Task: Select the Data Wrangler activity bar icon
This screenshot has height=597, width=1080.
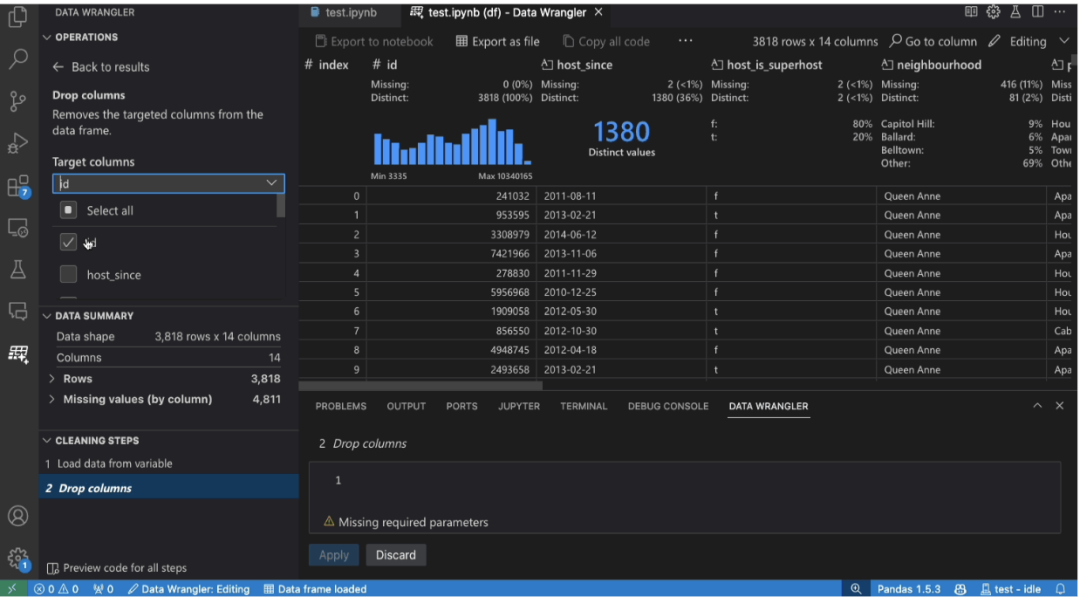Action: pos(18,355)
